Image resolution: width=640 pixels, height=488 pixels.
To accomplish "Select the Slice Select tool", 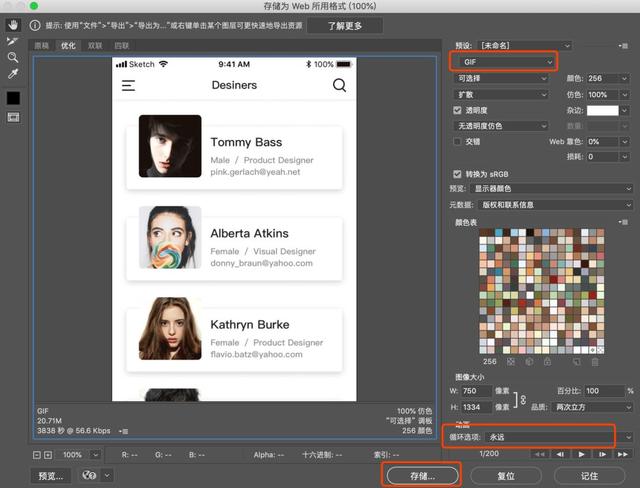I will [13, 41].
